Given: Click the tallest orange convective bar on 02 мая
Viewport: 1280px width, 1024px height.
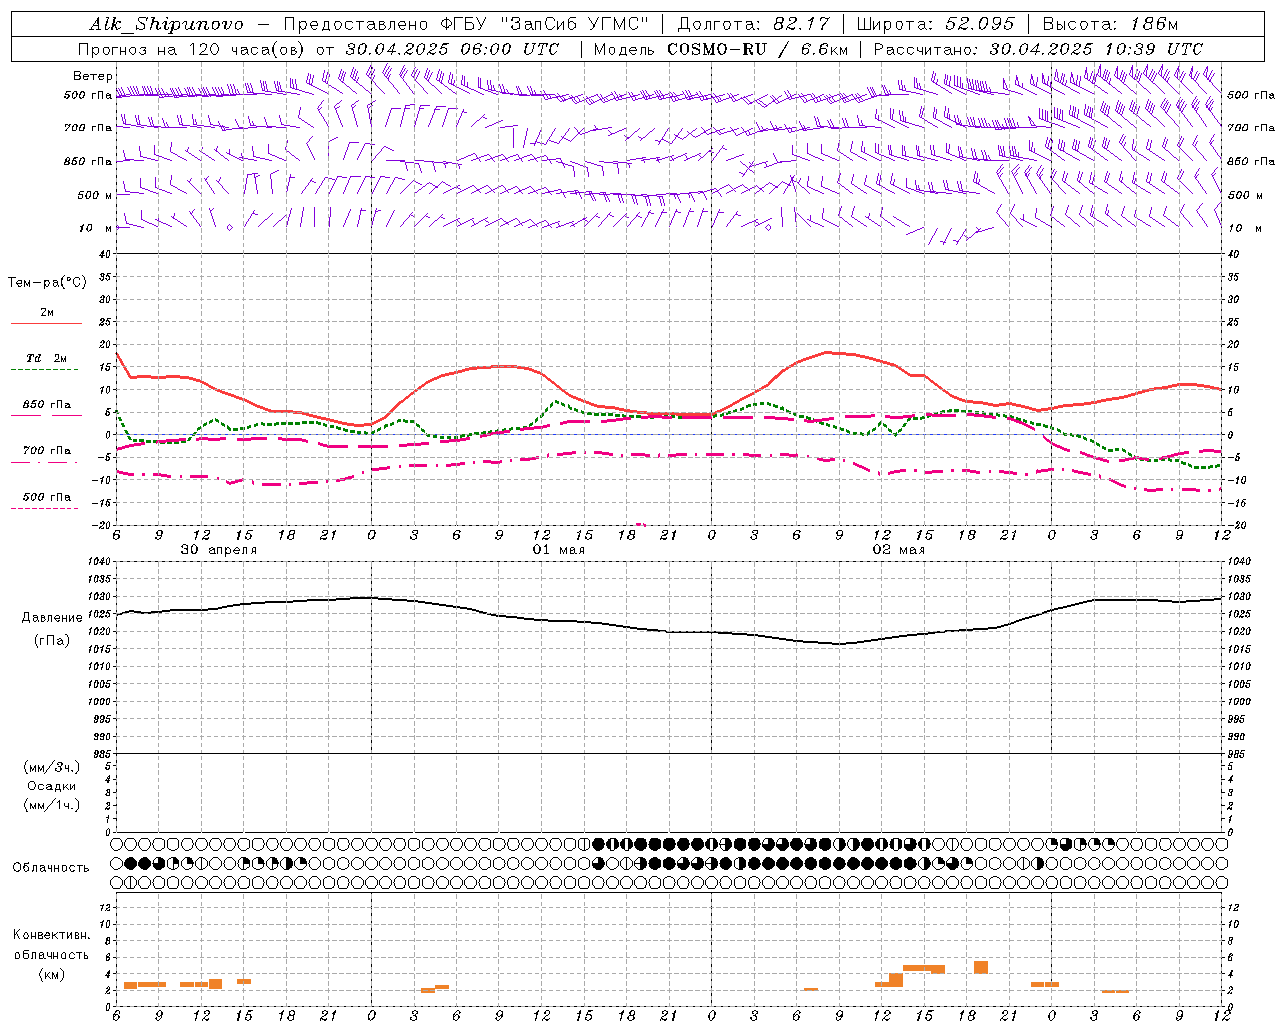Looking at the screenshot, I should [981, 967].
